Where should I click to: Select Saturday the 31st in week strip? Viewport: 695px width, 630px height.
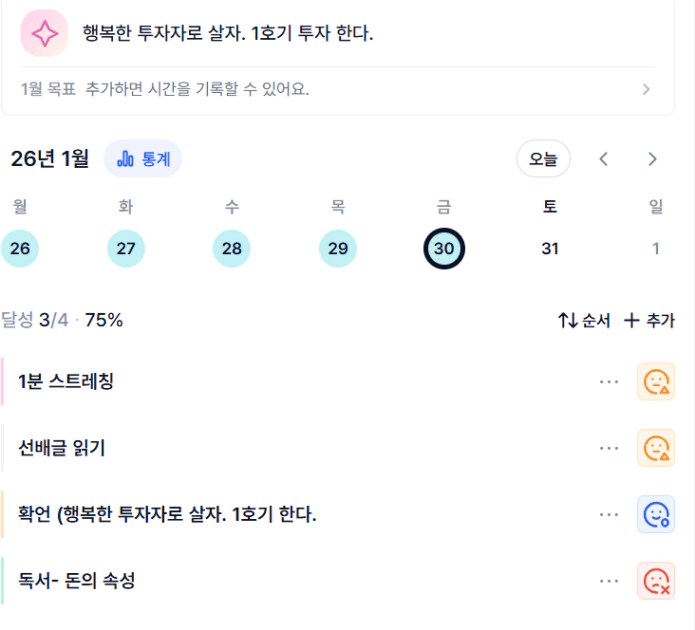[x=550, y=248]
